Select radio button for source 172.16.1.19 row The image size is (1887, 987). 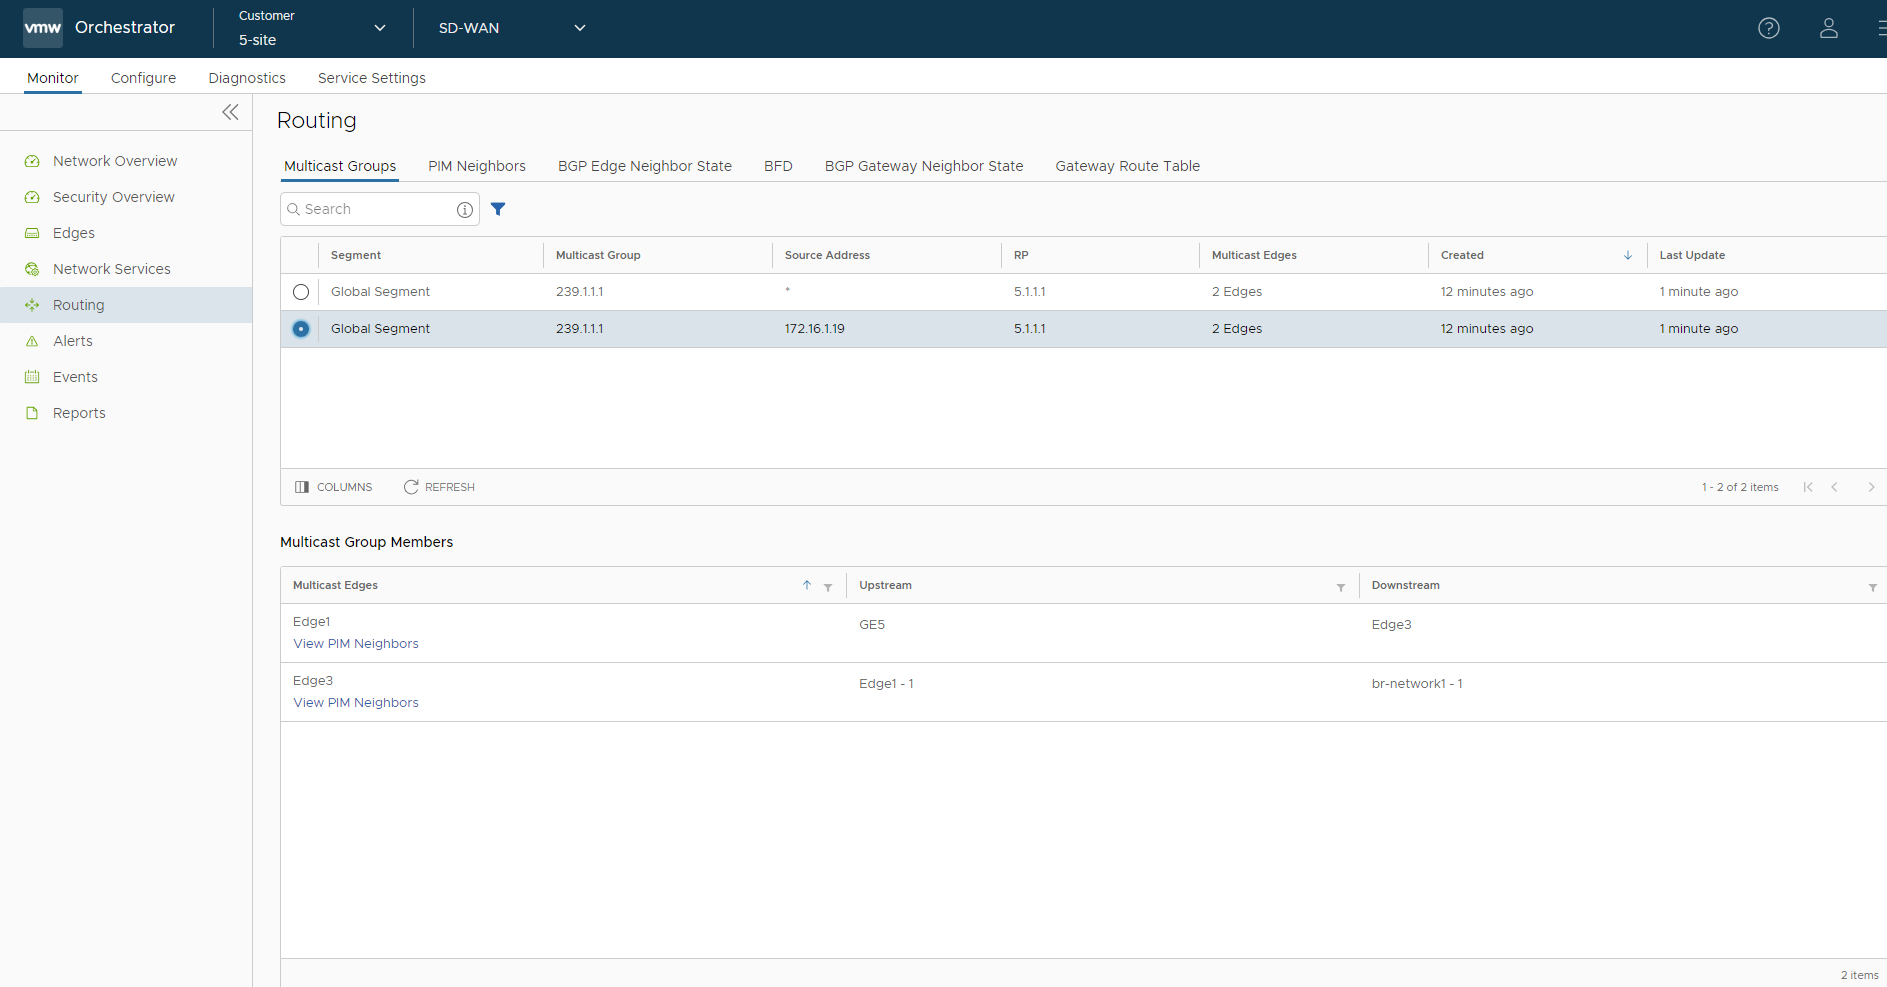click(x=301, y=329)
